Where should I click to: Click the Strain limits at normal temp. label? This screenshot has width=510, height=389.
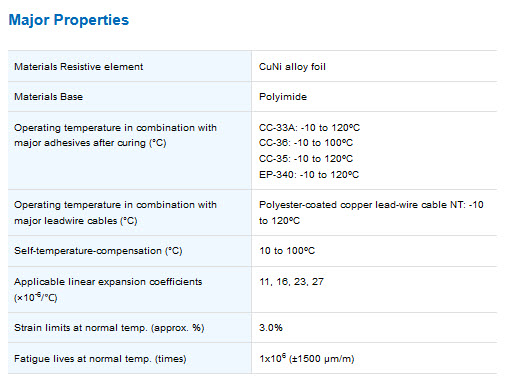pos(109,328)
